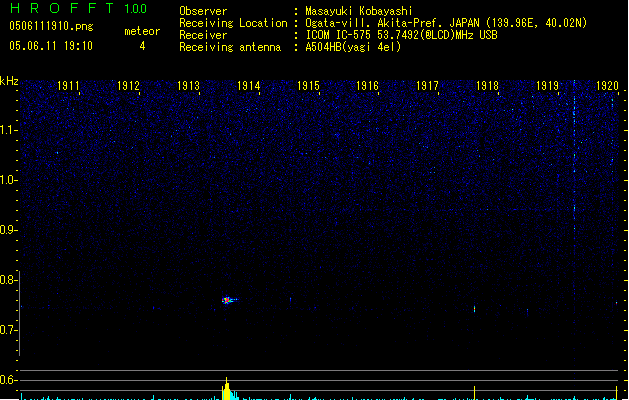Click the HROFFT 1.0.0 title text
The height and width of the screenshot is (400, 629).
click(79, 8)
